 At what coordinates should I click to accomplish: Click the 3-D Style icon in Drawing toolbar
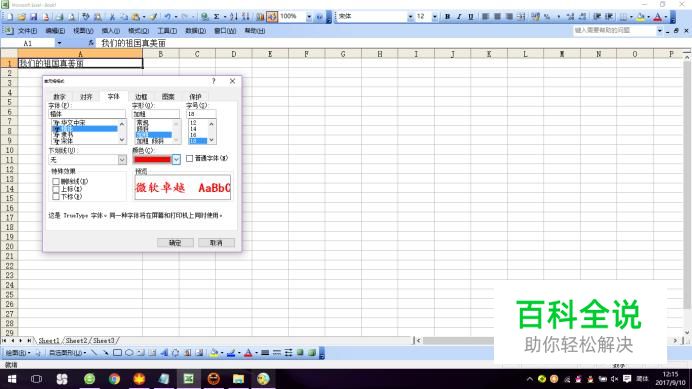312,353
